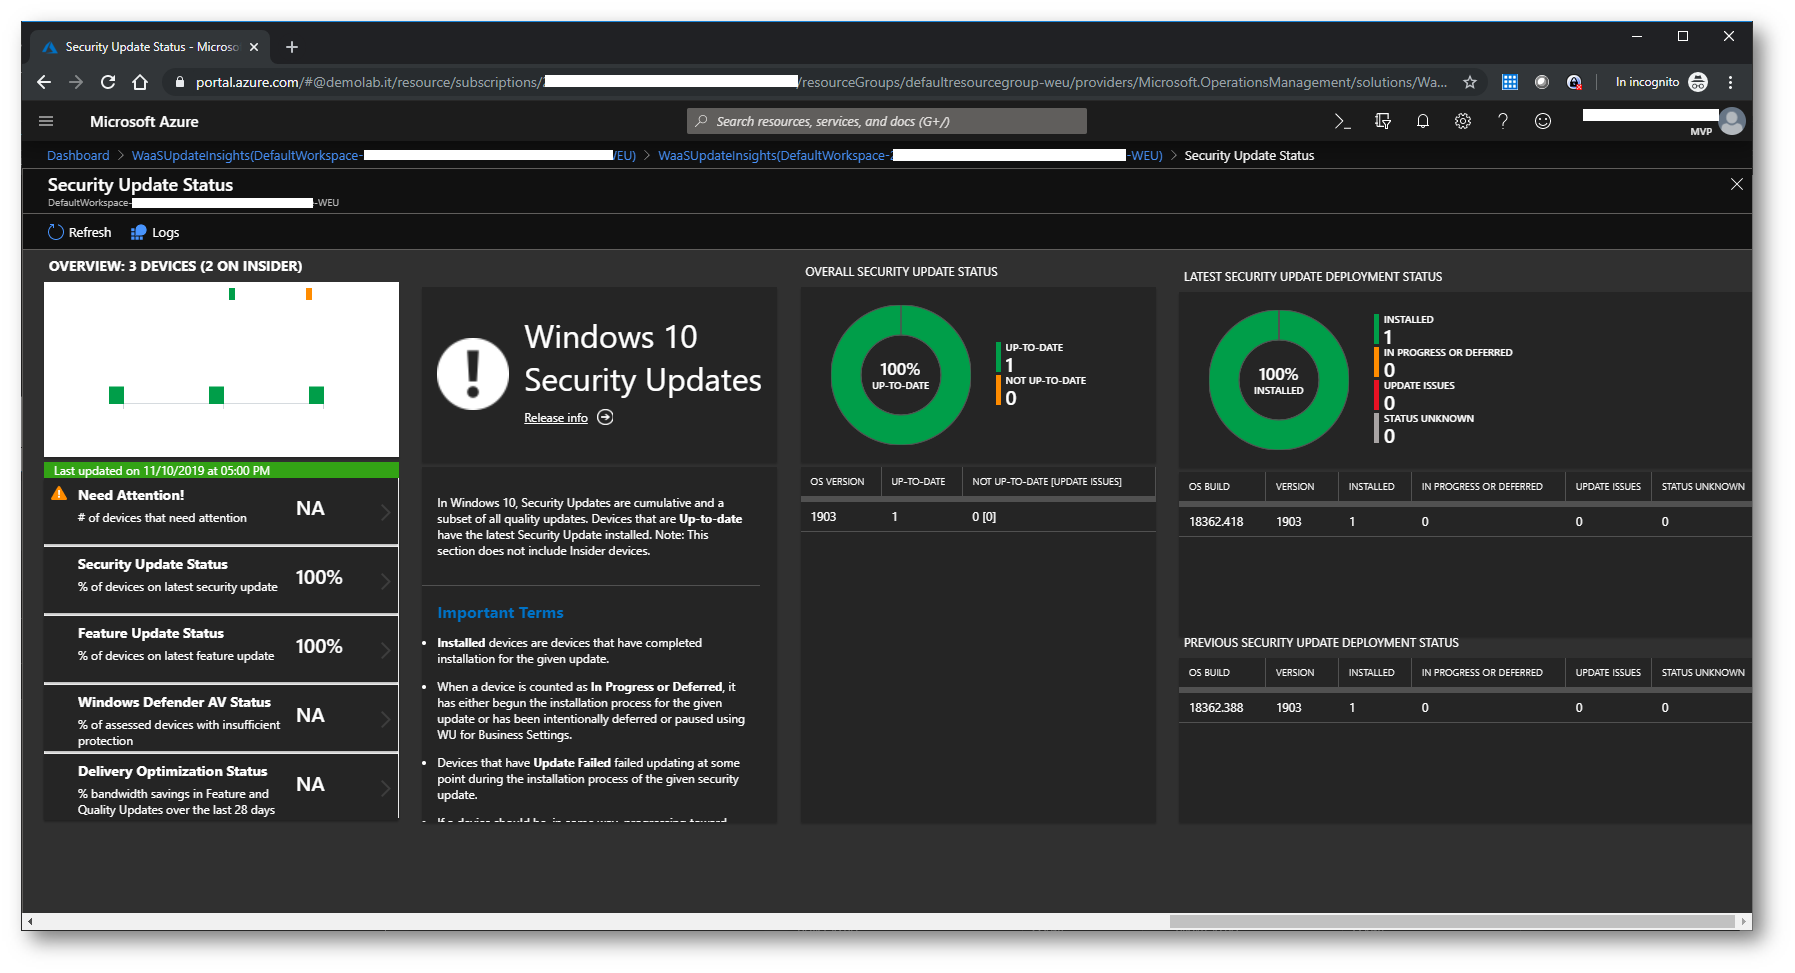Viewport: 1795px width, 973px height.
Task: Open portal settings gear
Action: [1463, 121]
